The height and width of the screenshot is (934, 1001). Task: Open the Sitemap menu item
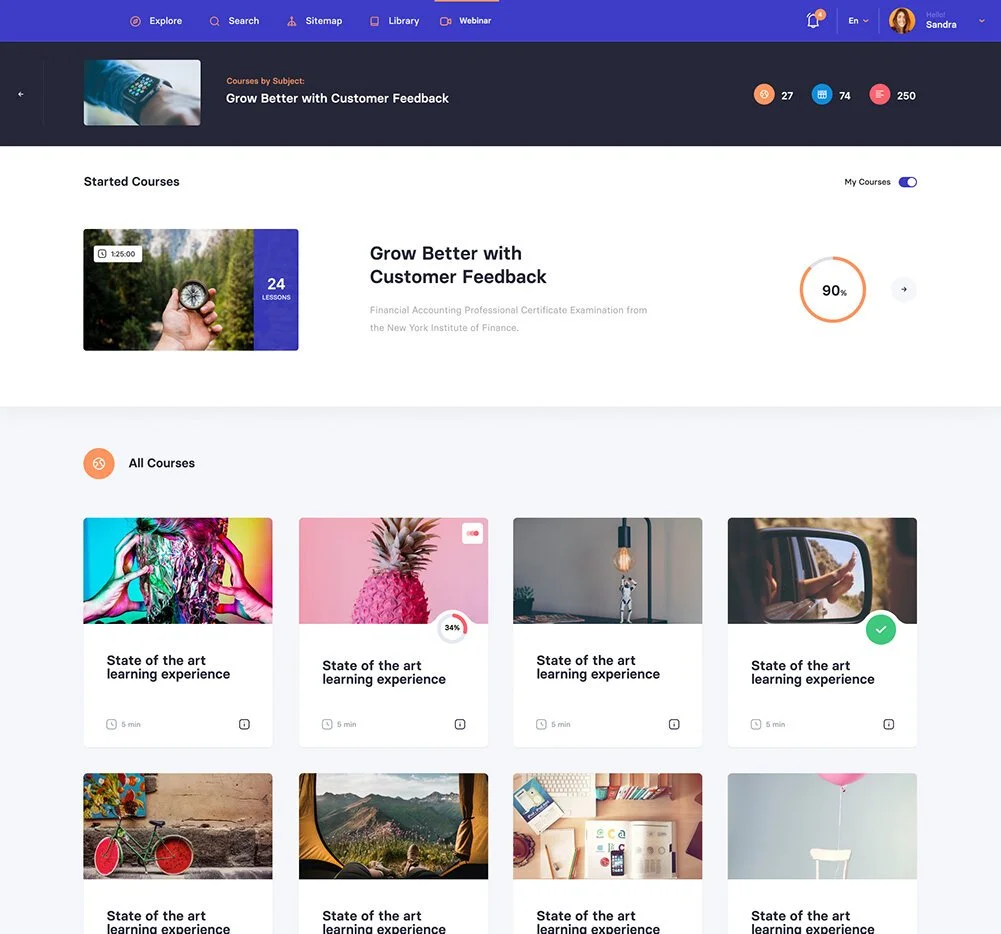pyautogui.click(x=315, y=21)
